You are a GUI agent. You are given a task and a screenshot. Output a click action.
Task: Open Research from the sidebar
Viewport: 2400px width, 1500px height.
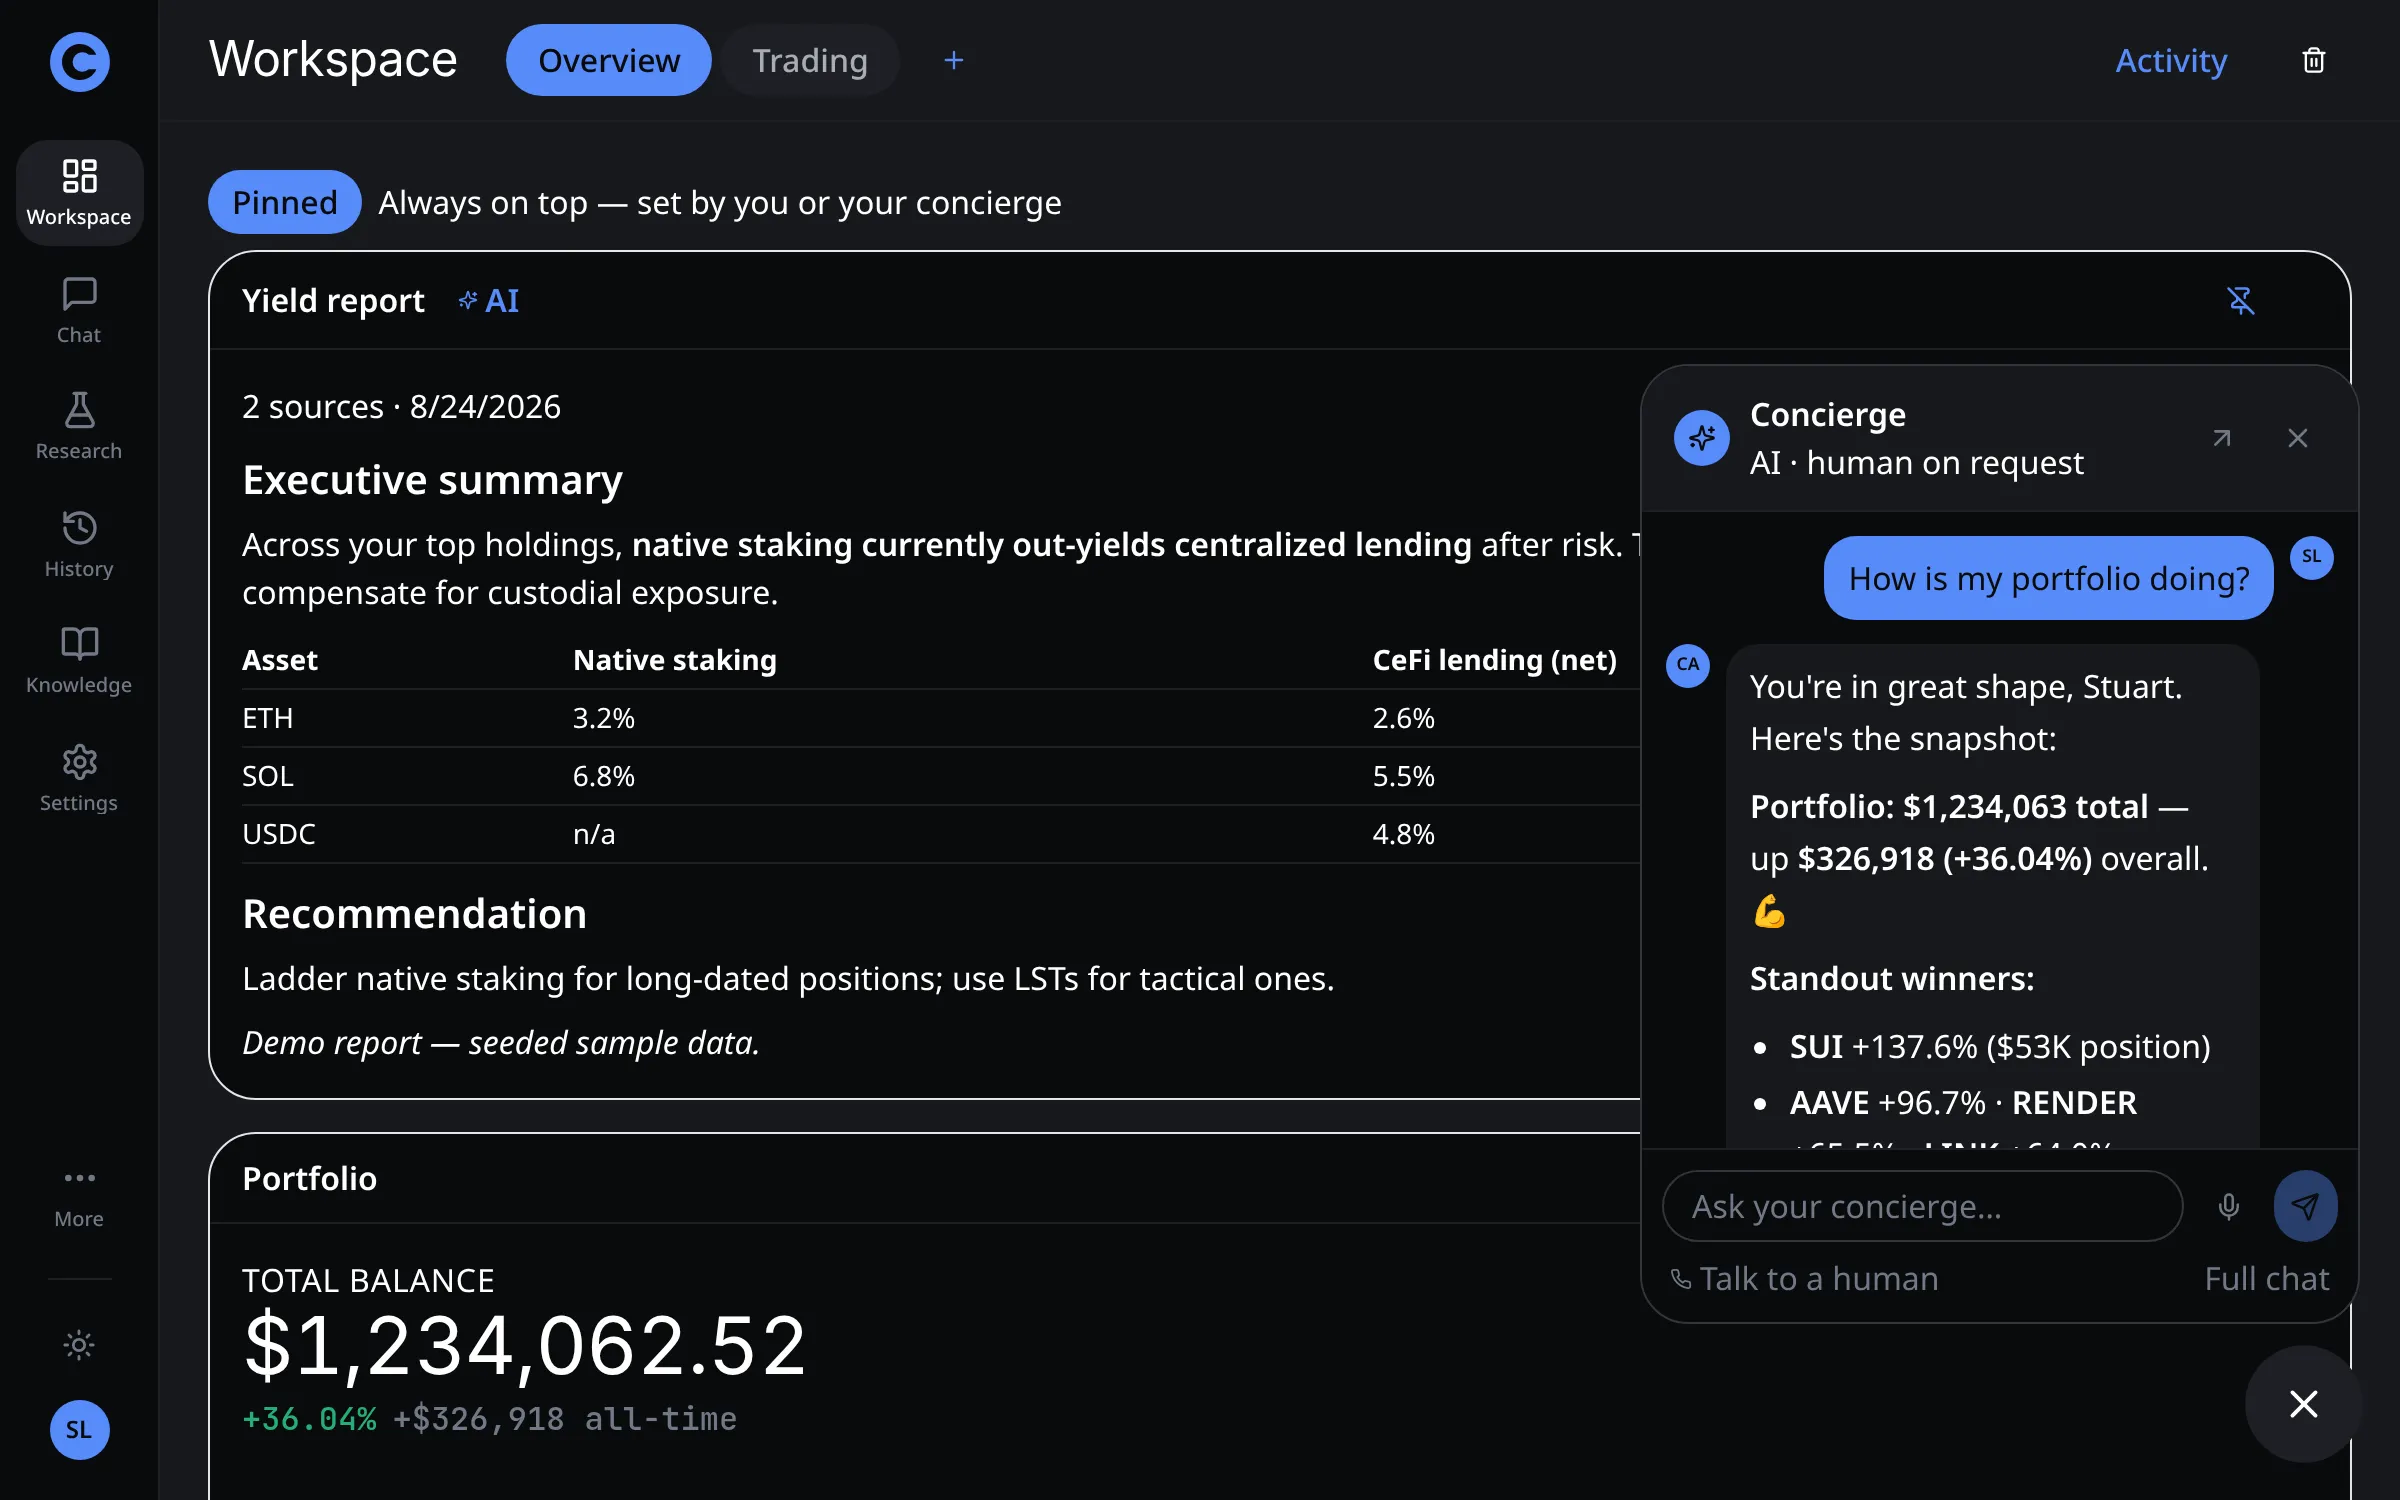click(79, 427)
